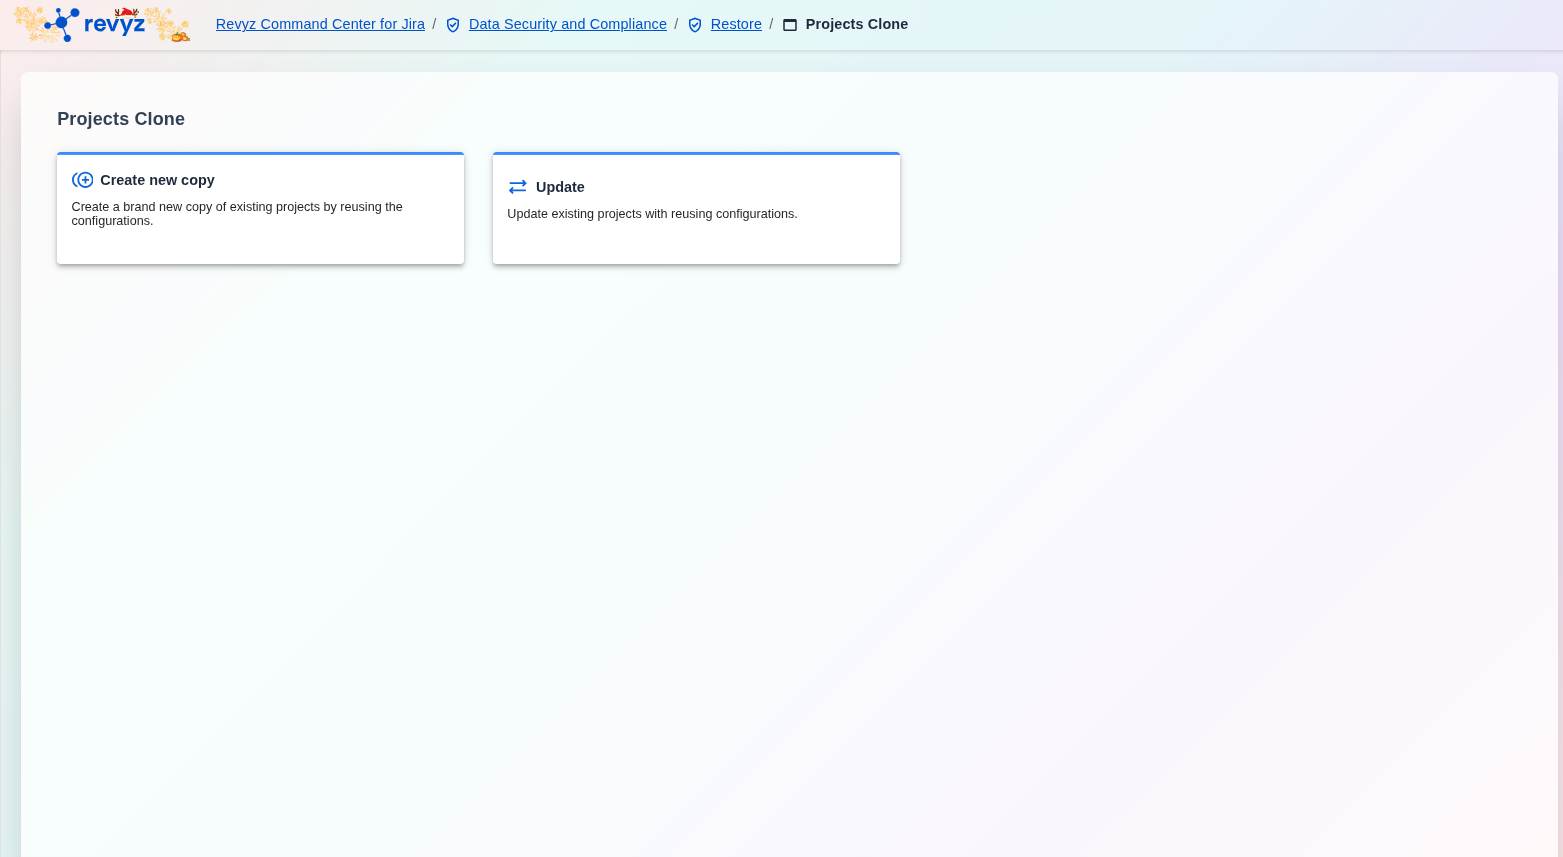This screenshot has width=1563, height=857.
Task: Click the revyz wordmark text
Action: 114,25
